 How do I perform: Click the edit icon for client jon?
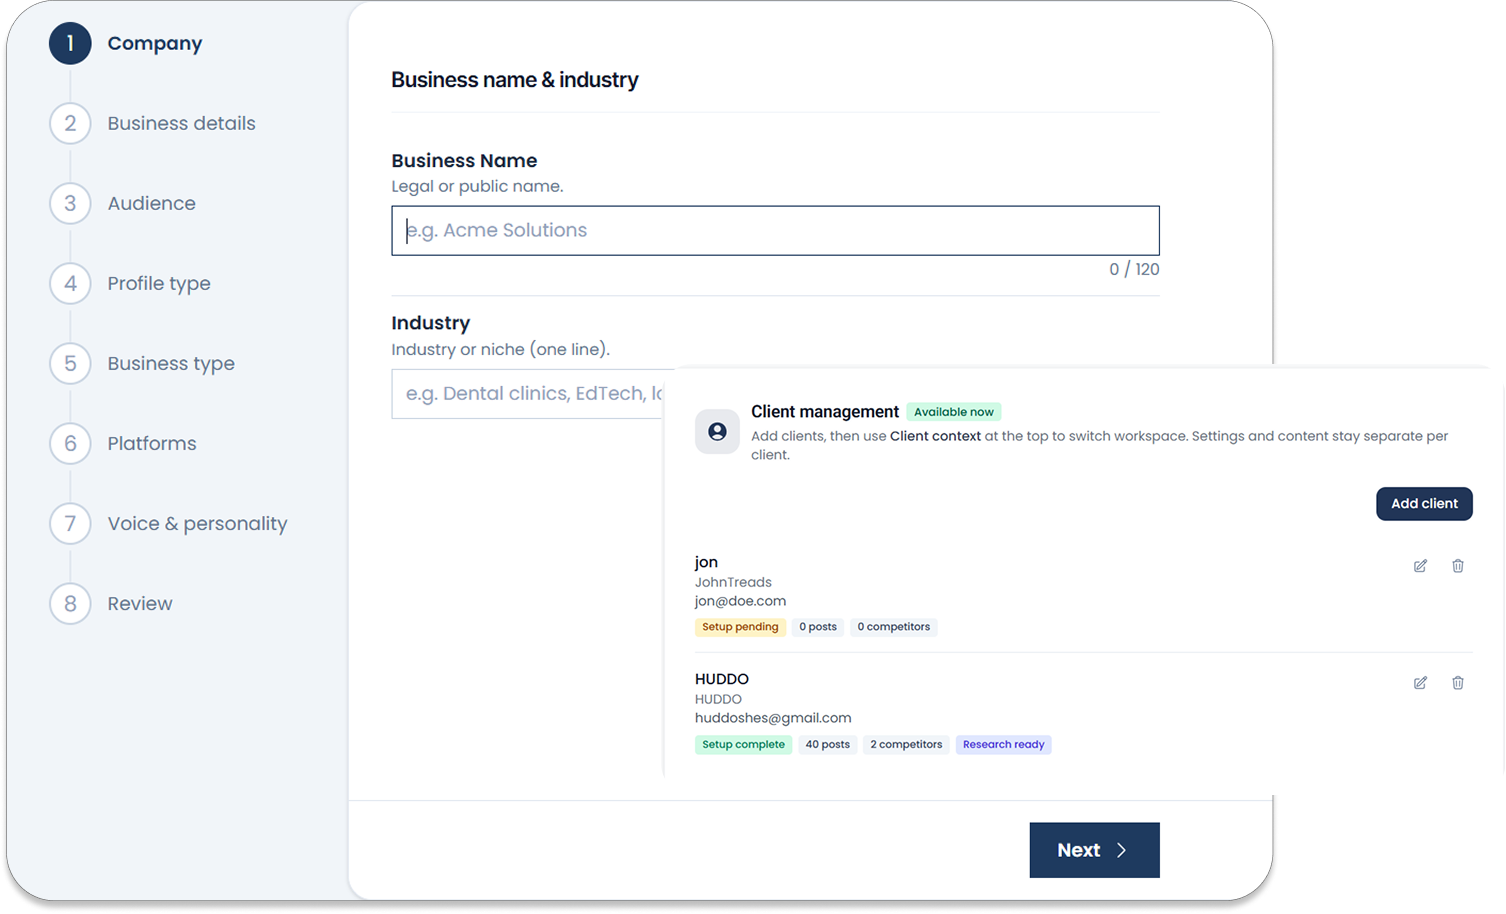click(1420, 566)
